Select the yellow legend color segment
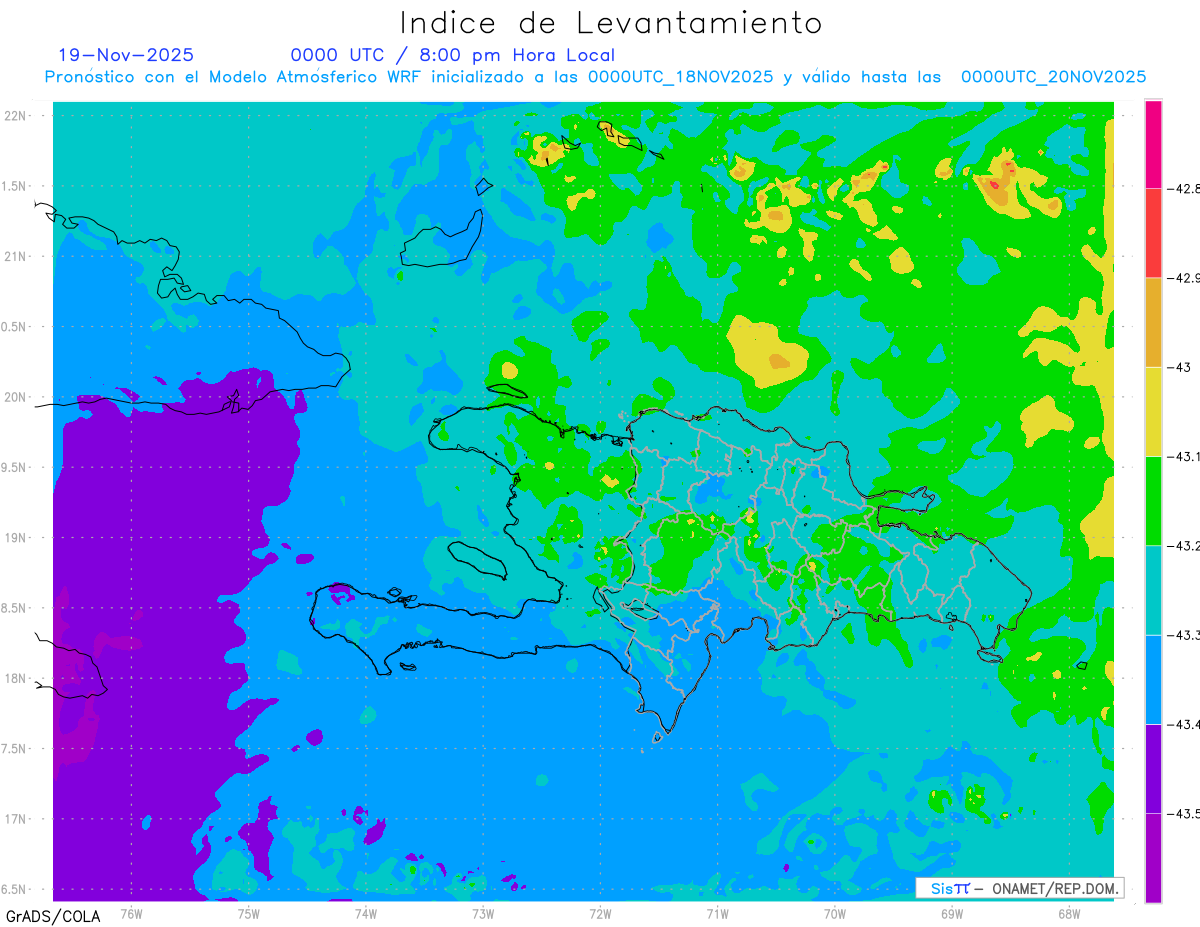The height and width of the screenshot is (927, 1200). [x=1153, y=411]
